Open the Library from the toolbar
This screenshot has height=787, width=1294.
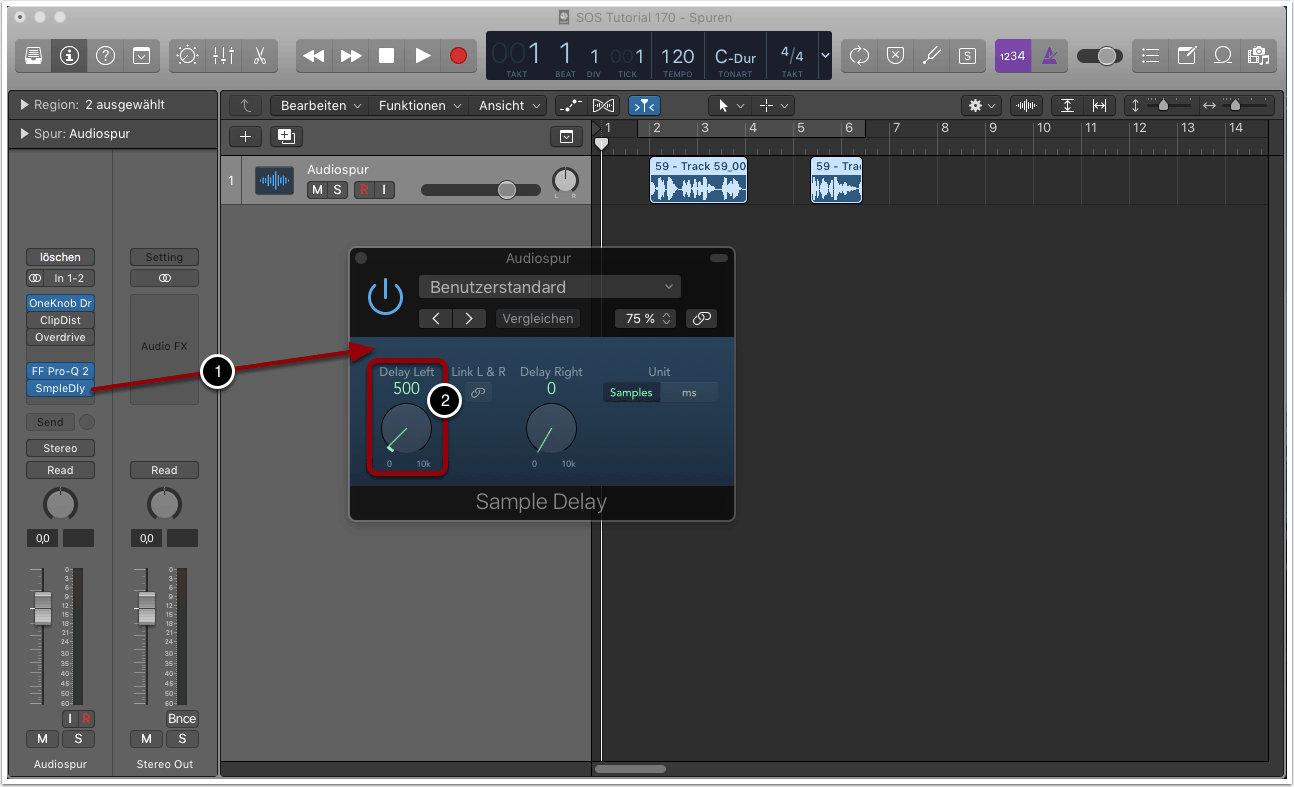pyautogui.click(x=33, y=56)
